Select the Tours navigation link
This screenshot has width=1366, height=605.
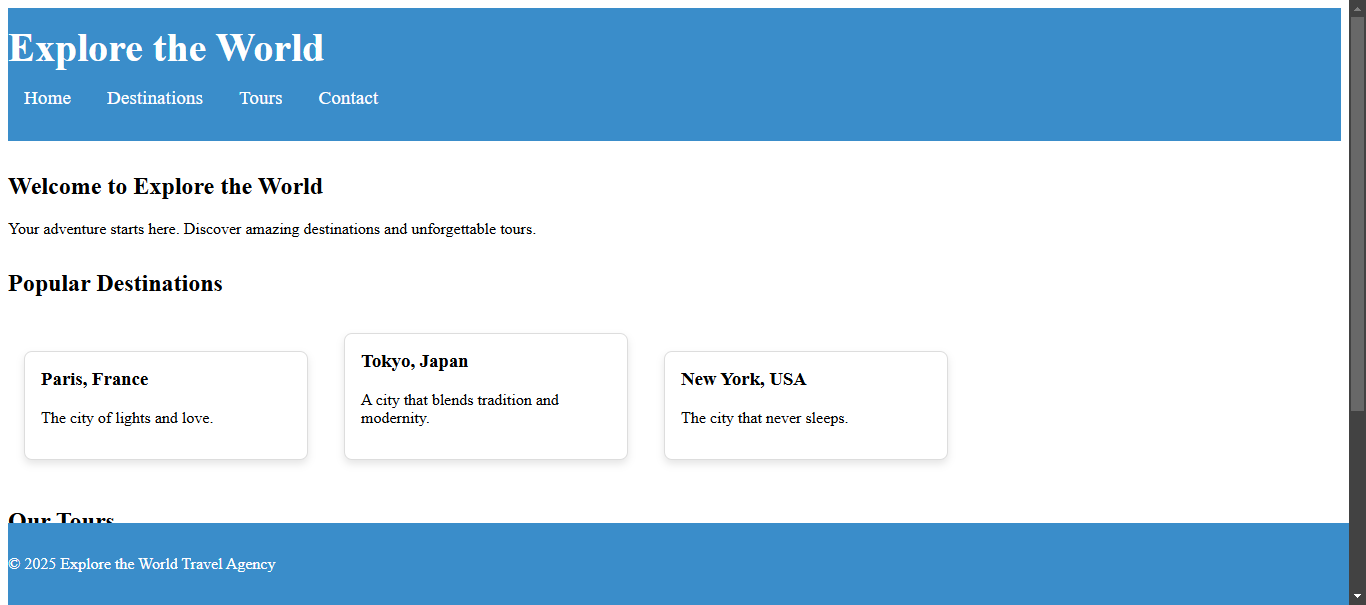tap(260, 97)
